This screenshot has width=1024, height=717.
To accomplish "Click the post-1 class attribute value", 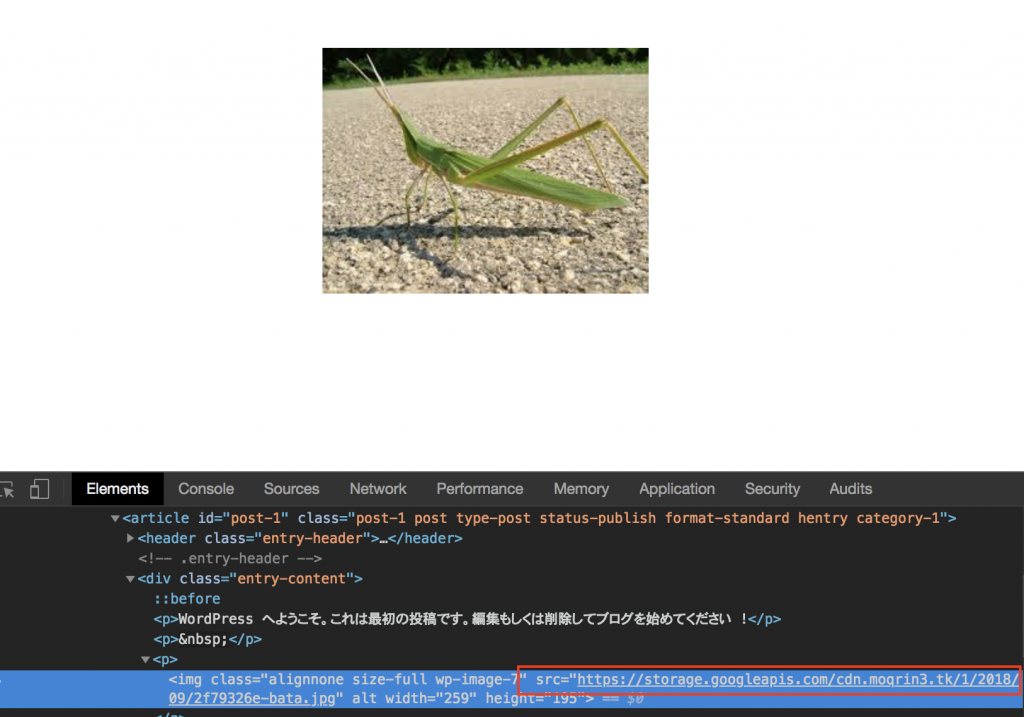I will click(647, 518).
